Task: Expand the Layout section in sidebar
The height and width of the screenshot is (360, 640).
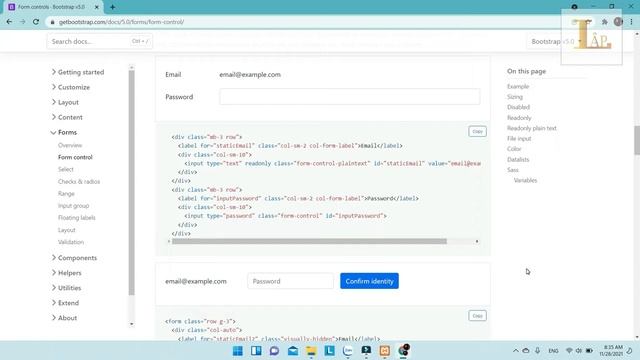Action: point(65,102)
